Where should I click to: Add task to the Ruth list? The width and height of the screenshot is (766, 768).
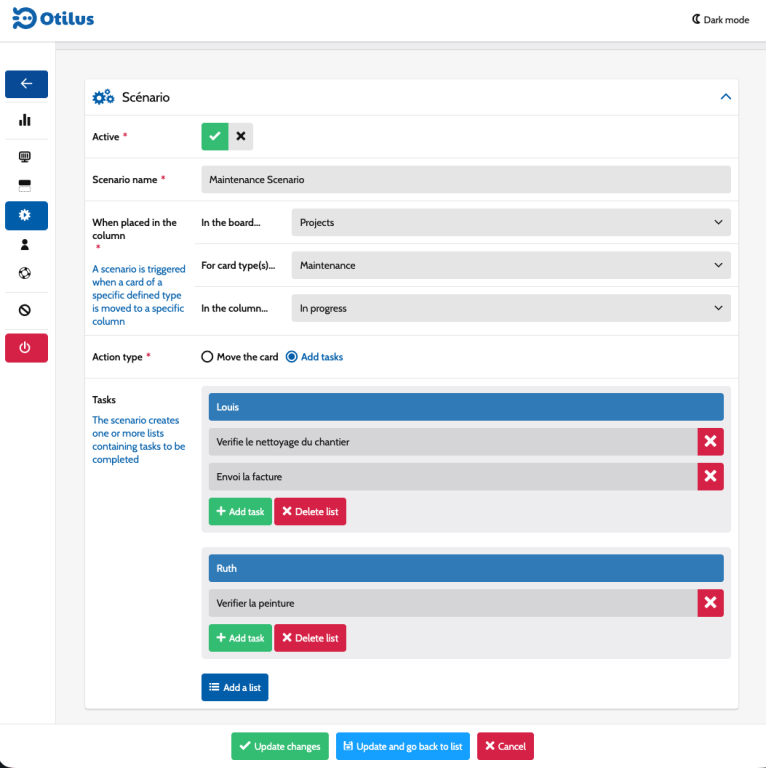pyautogui.click(x=240, y=638)
